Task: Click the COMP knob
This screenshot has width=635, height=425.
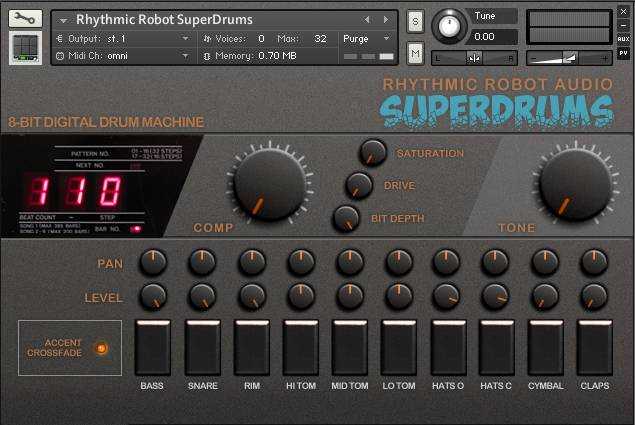Action: (x=268, y=185)
